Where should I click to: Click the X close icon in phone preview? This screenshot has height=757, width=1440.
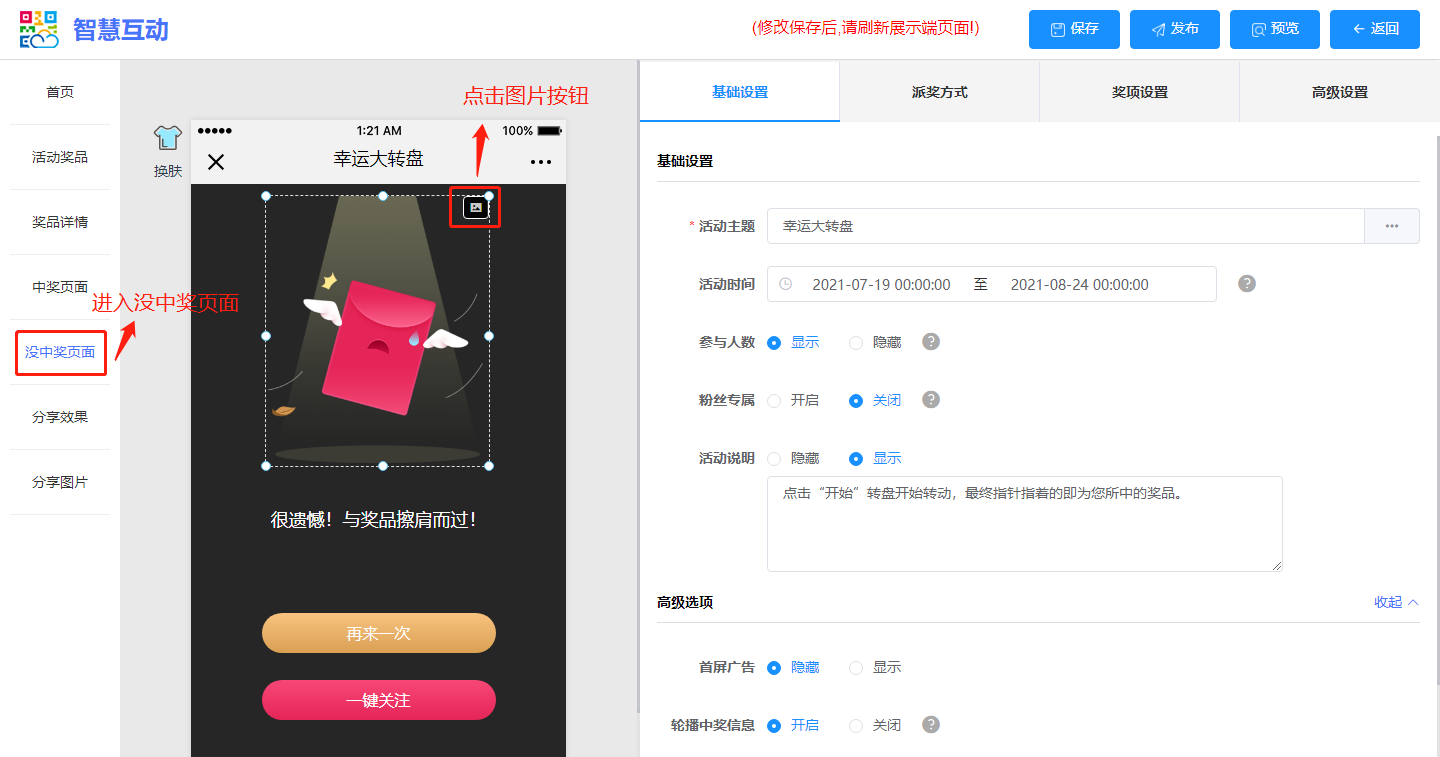(x=216, y=162)
